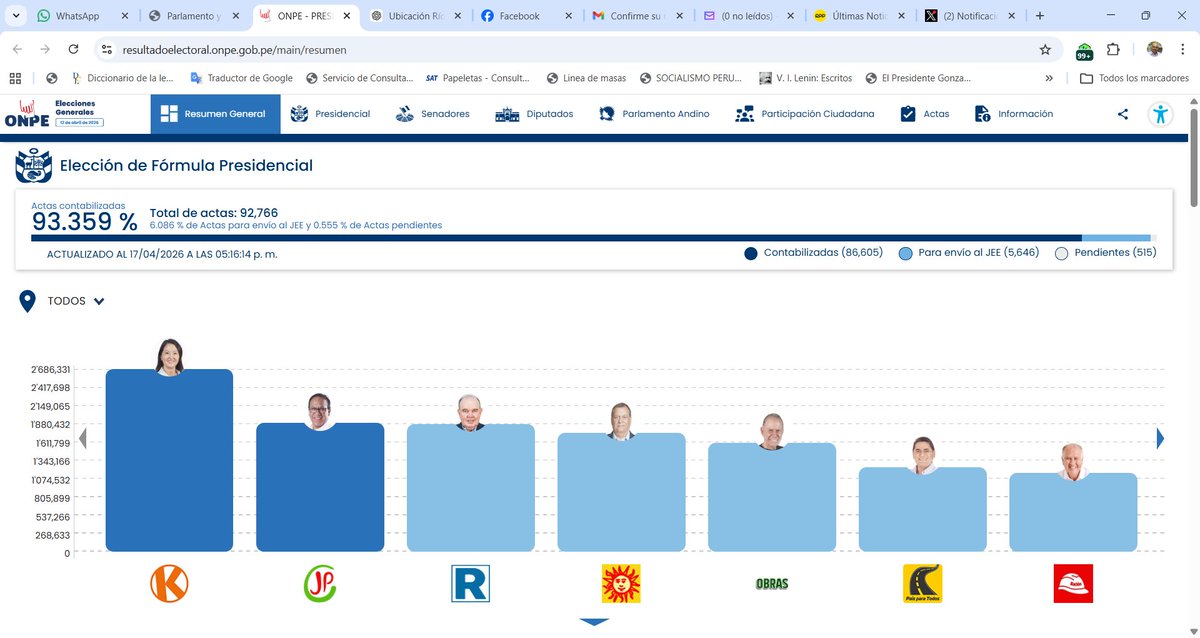1200x638 pixels.
Task: Open the browser profile avatar
Action: click(x=1154, y=49)
